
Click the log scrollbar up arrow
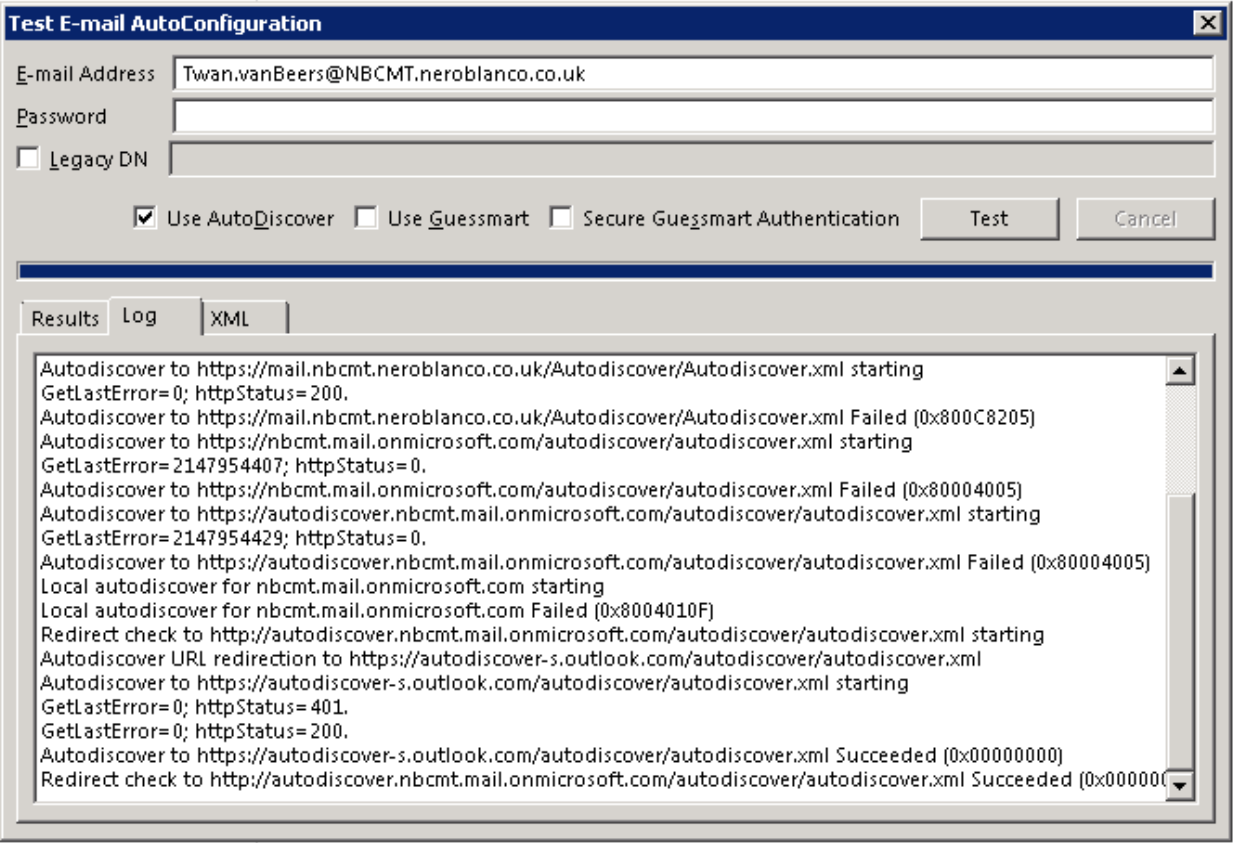[x=1181, y=371]
